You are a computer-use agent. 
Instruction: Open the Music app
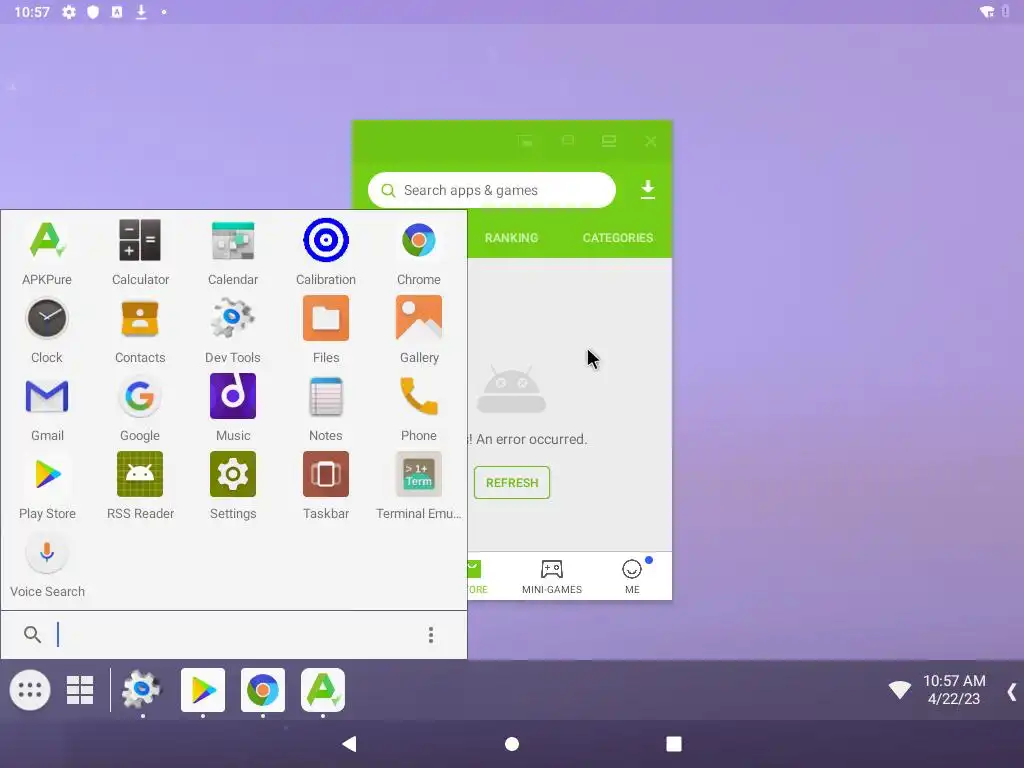[x=233, y=408]
